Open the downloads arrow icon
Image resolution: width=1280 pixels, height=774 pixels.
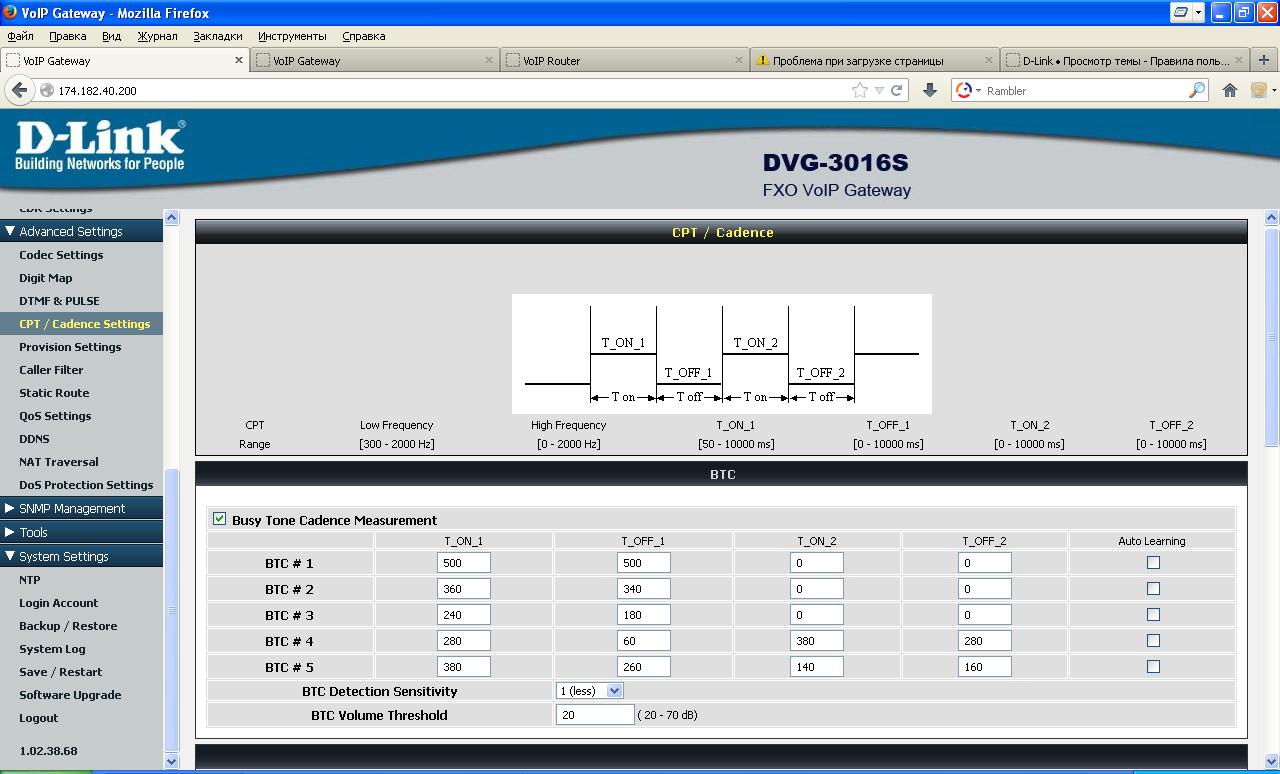929,90
